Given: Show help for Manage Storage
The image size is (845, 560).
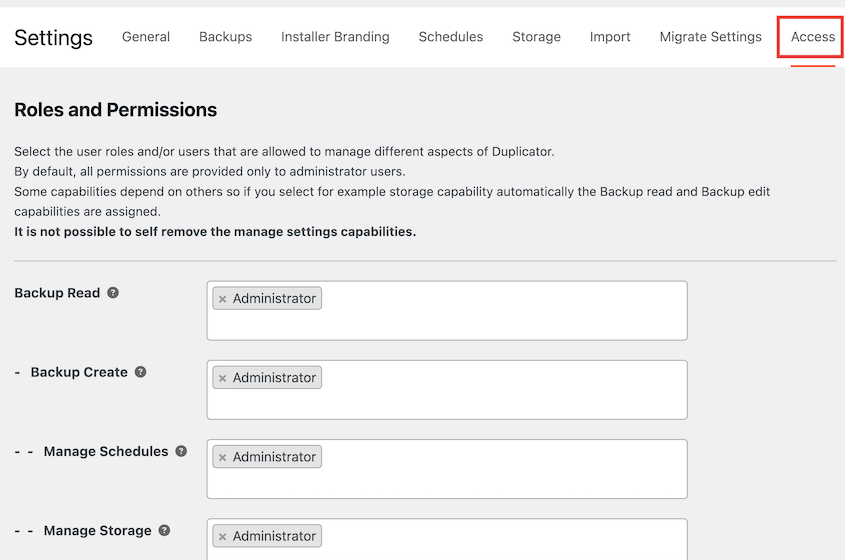Looking at the screenshot, I should 164,530.
